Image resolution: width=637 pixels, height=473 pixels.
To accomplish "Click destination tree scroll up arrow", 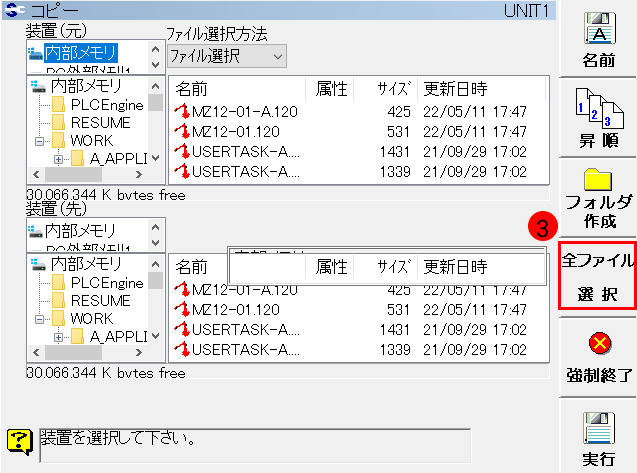I will 156,264.
